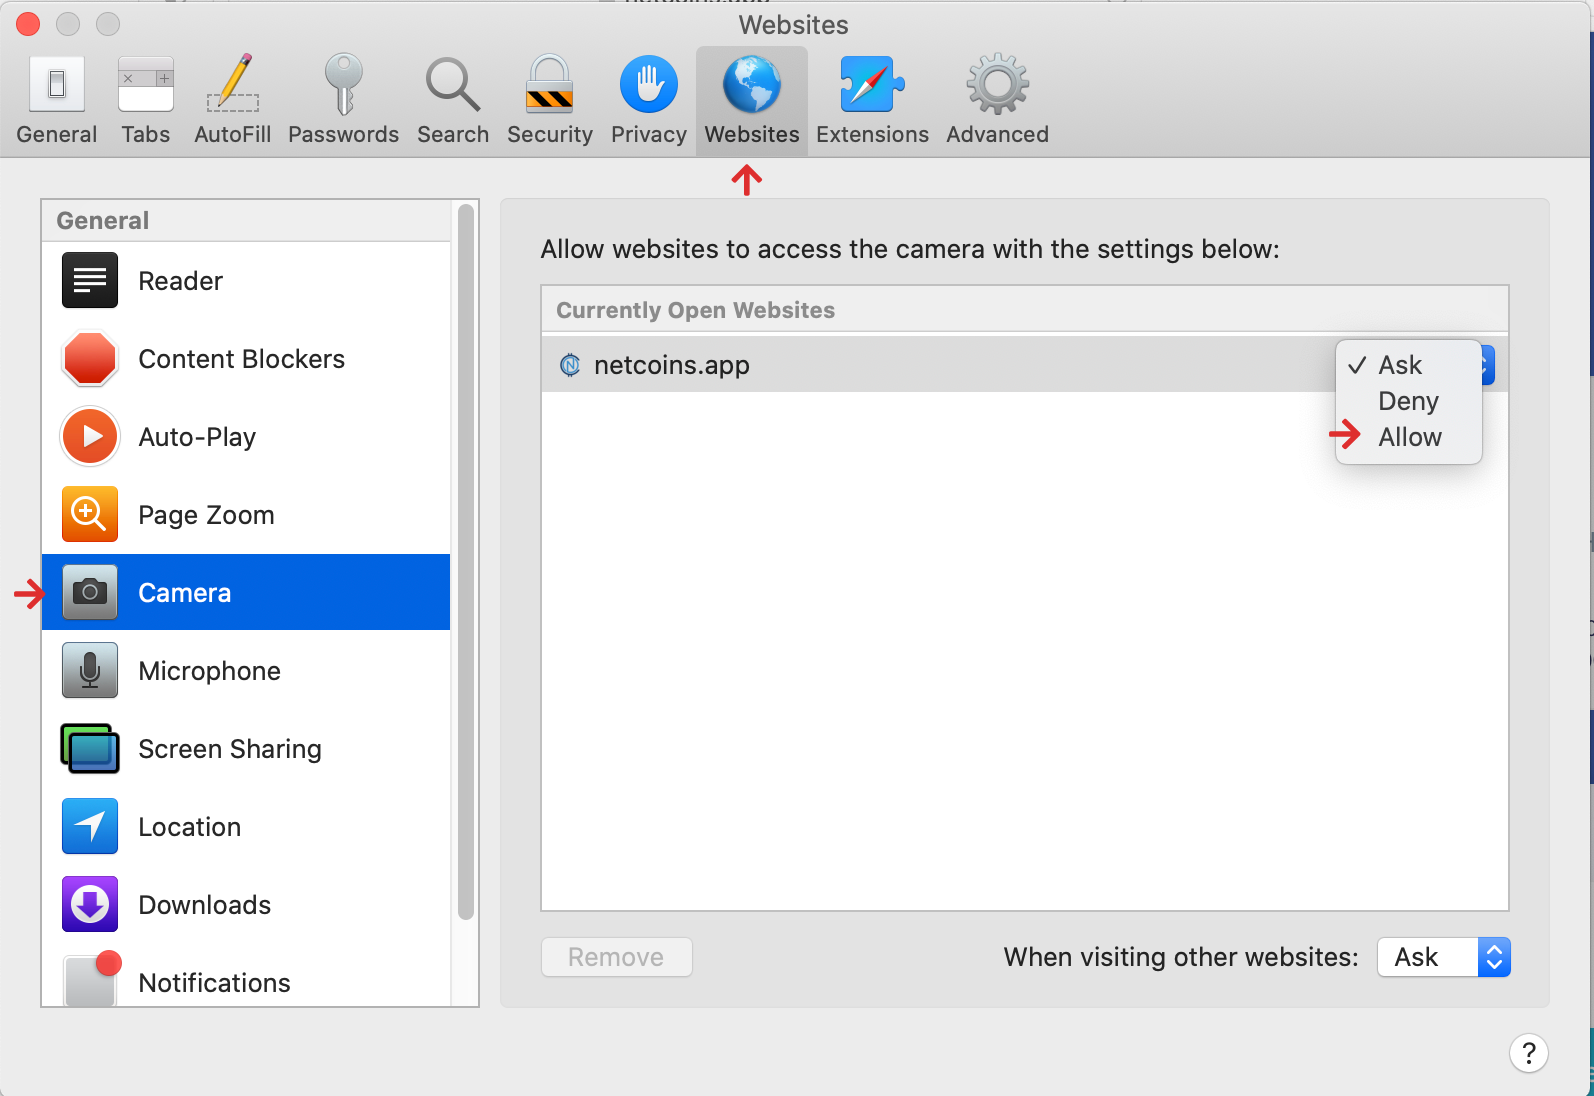This screenshot has width=1594, height=1096.
Task: Select Content Blockers in the sidebar list
Action: pyautogui.click(x=246, y=359)
